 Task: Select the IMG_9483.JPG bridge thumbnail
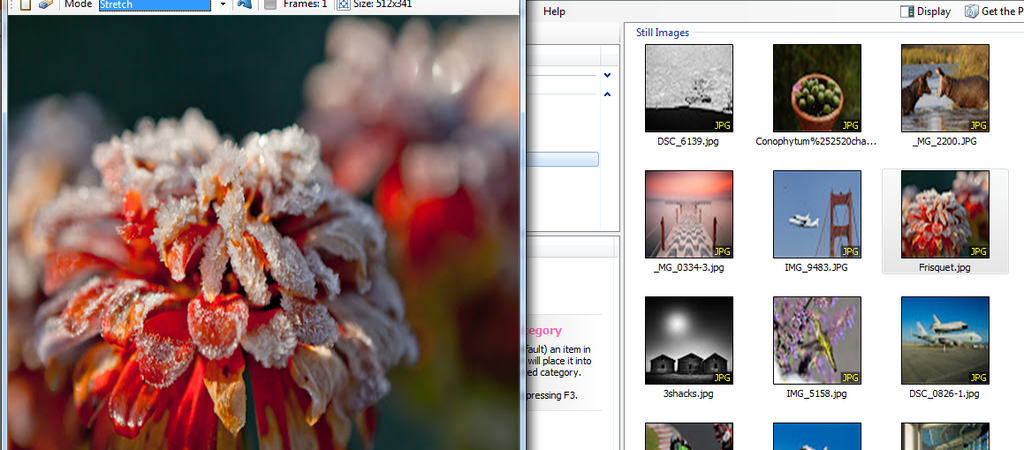(x=816, y=214)
